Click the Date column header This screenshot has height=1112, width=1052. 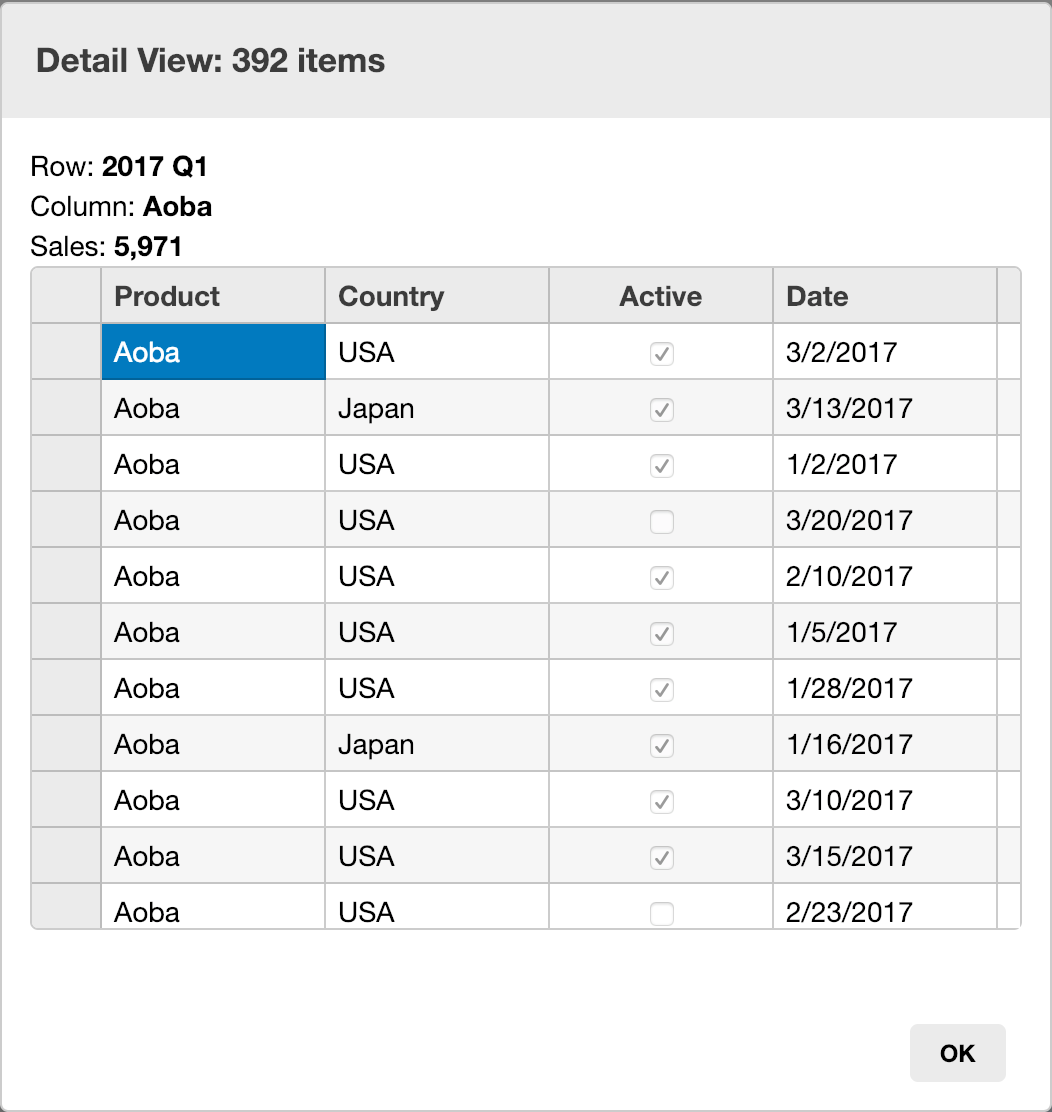point(884,296)
